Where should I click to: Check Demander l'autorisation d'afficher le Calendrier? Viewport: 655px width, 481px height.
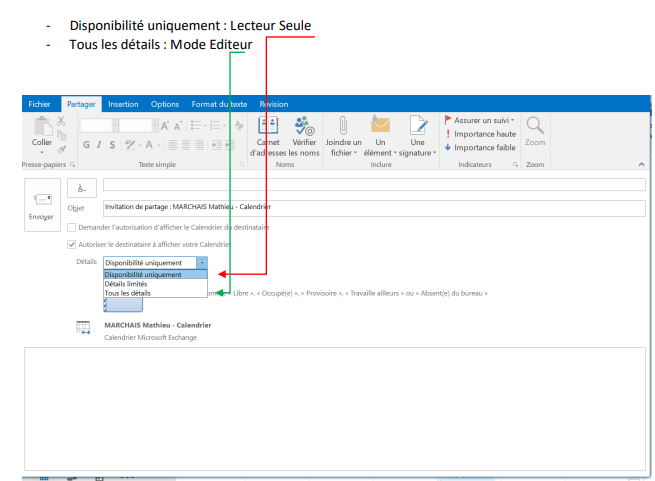click(71, 227)
